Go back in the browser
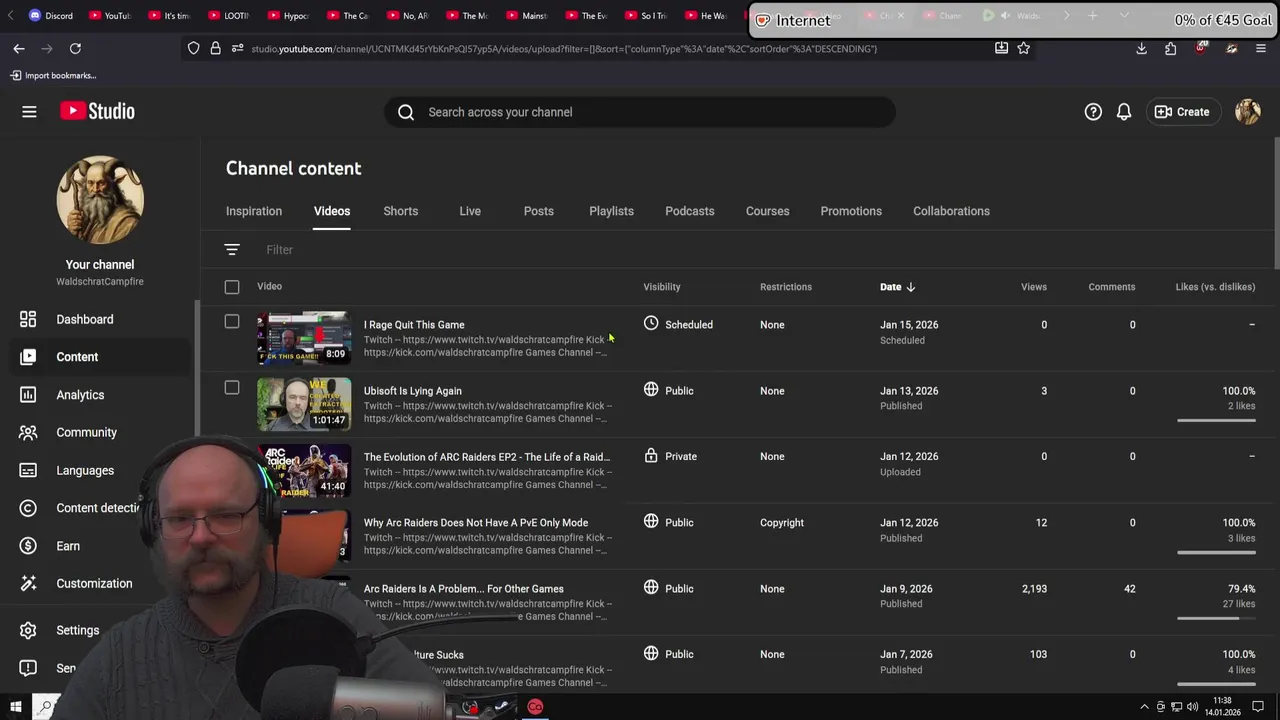Viewport: 1280px width, 720px height. point(19,48)
